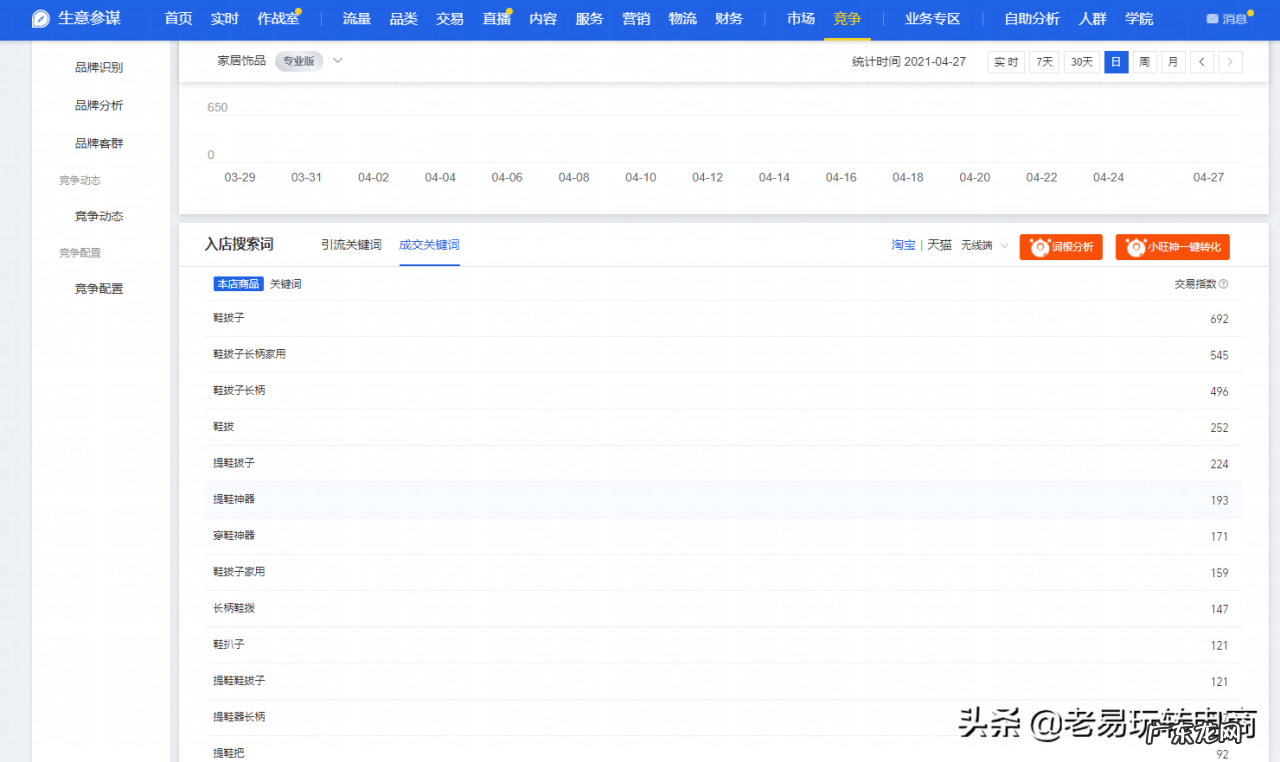This screenshot has width=1280, height=762.
Task: Open the 消息 notification icon
Action: (1212, 17)
